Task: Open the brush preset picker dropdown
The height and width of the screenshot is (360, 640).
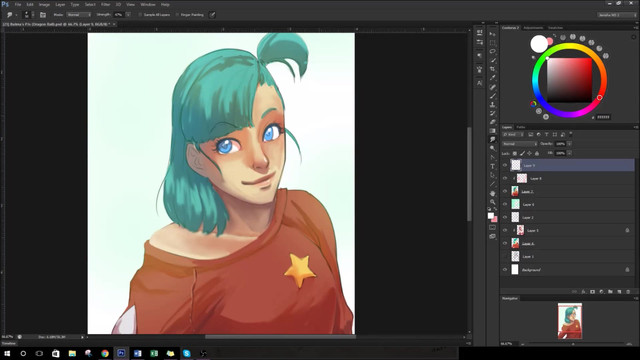Action: pos(33,15)
